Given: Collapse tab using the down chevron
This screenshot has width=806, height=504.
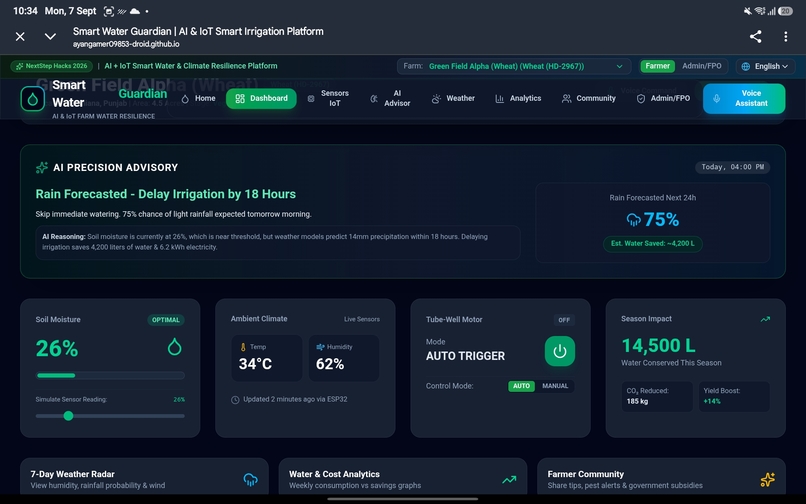Looking at the screenshot, I should [50, 37].
